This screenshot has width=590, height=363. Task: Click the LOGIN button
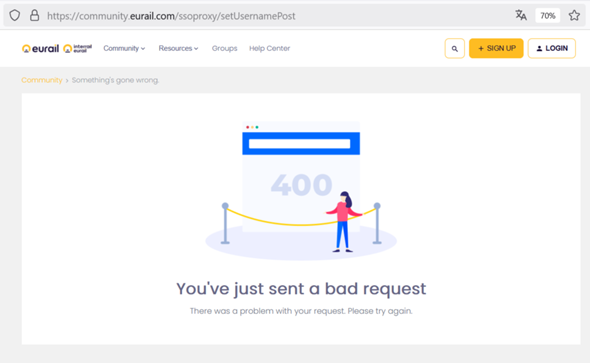tap(552, 49)
